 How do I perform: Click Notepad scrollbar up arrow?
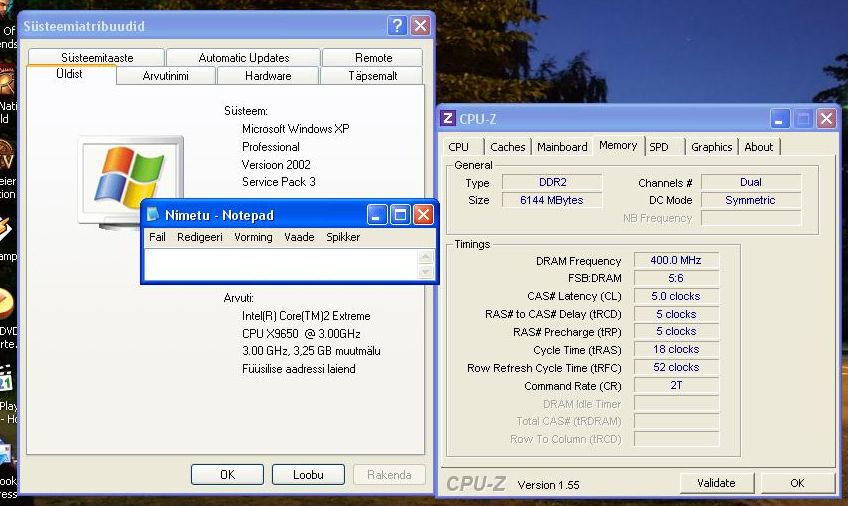(426, 256)
